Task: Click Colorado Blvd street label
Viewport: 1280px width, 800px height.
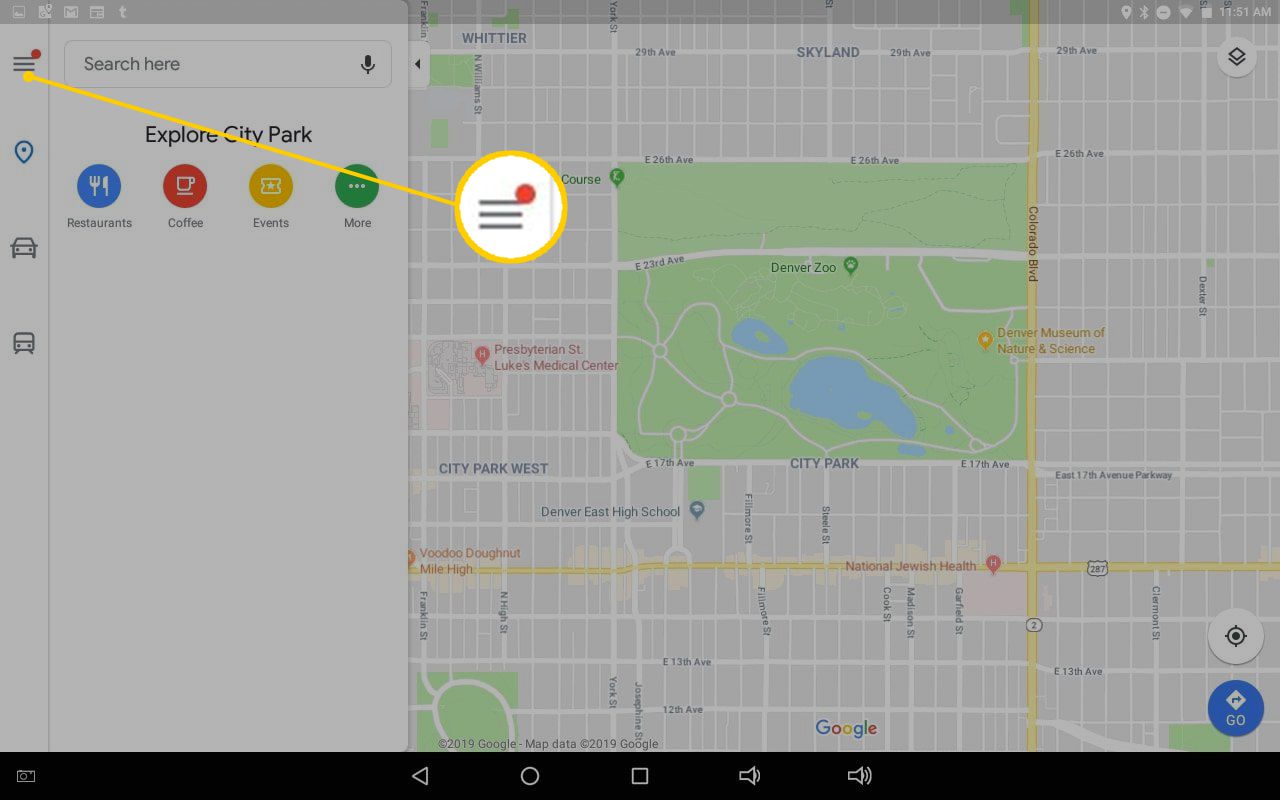Action: (x=1033, y=243)
